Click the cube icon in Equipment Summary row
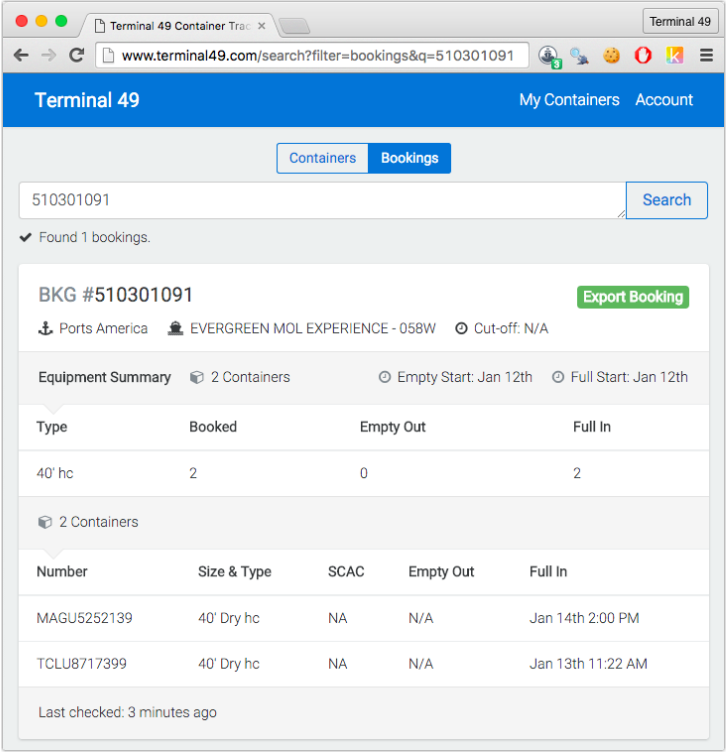 (x=197, y=377)
